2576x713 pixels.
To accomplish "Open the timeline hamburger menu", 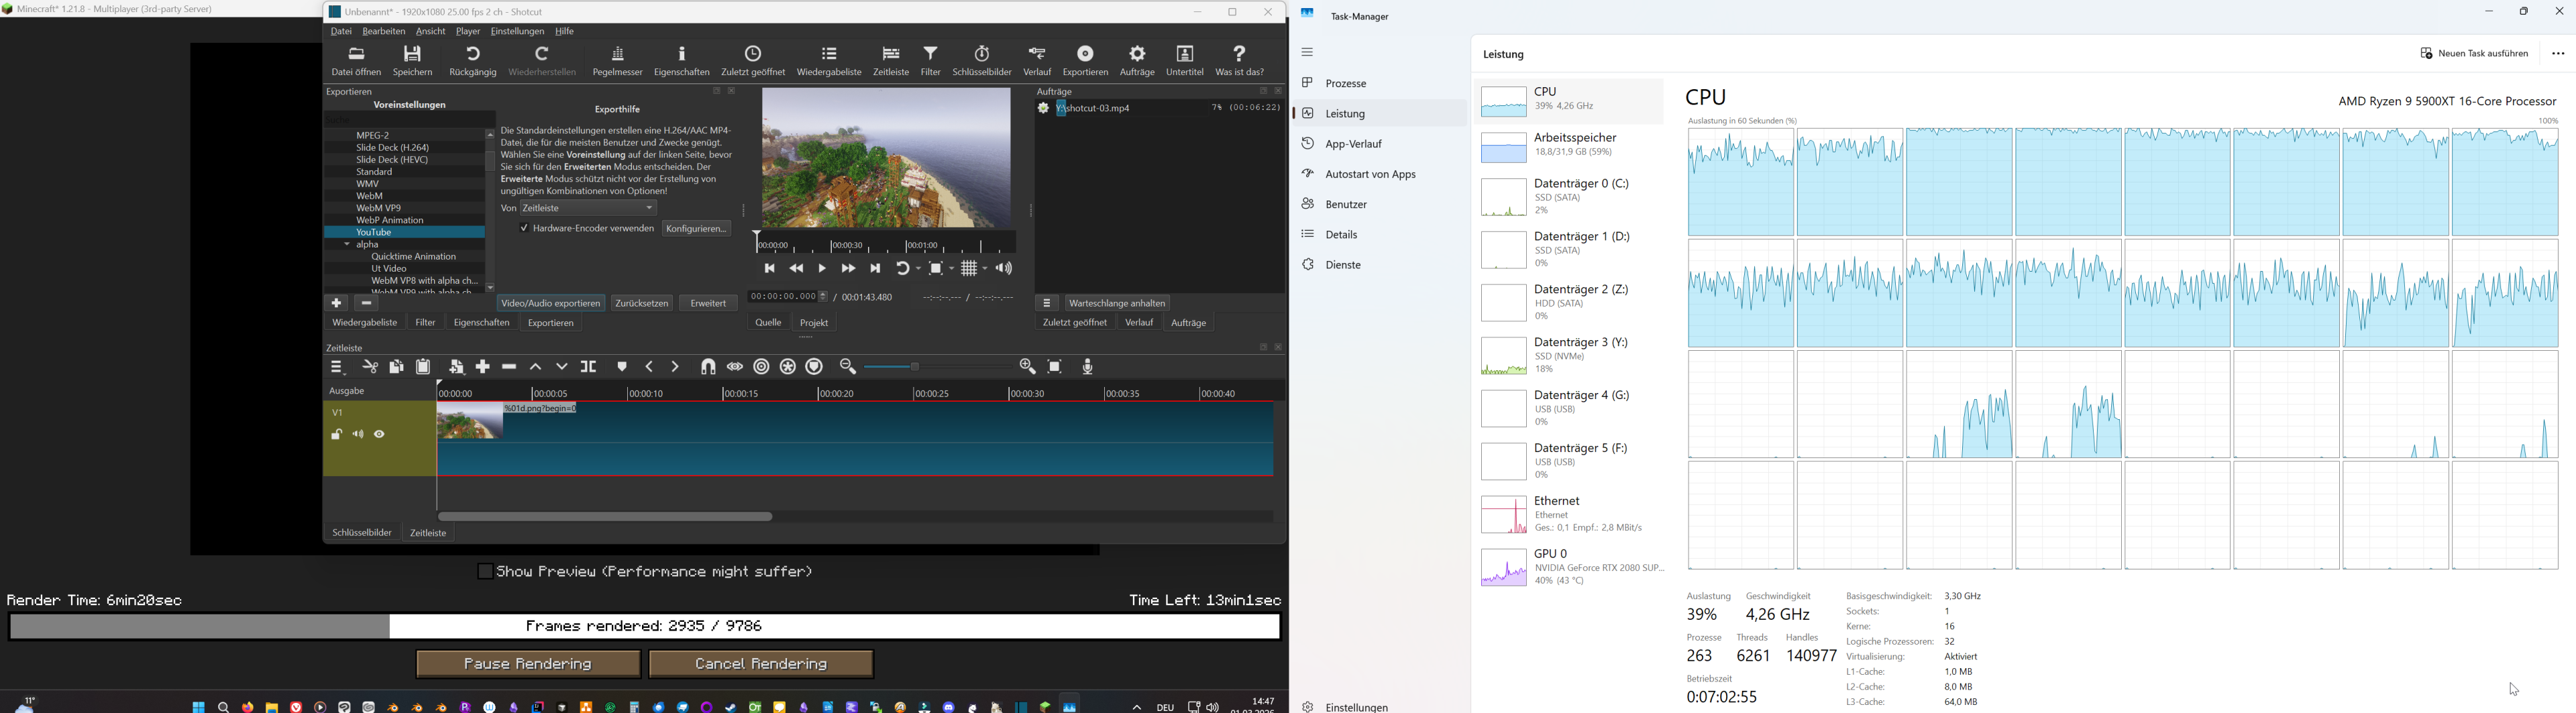I will click(x=338, y=368).
